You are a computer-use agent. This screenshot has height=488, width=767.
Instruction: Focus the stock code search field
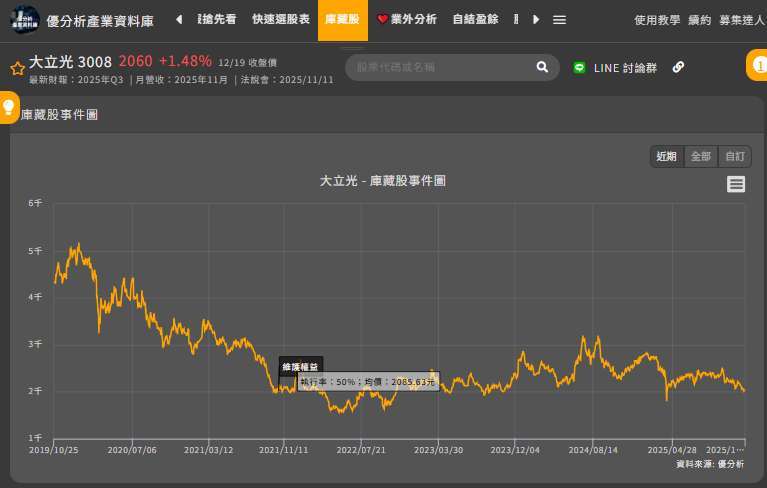coord(440,67)
